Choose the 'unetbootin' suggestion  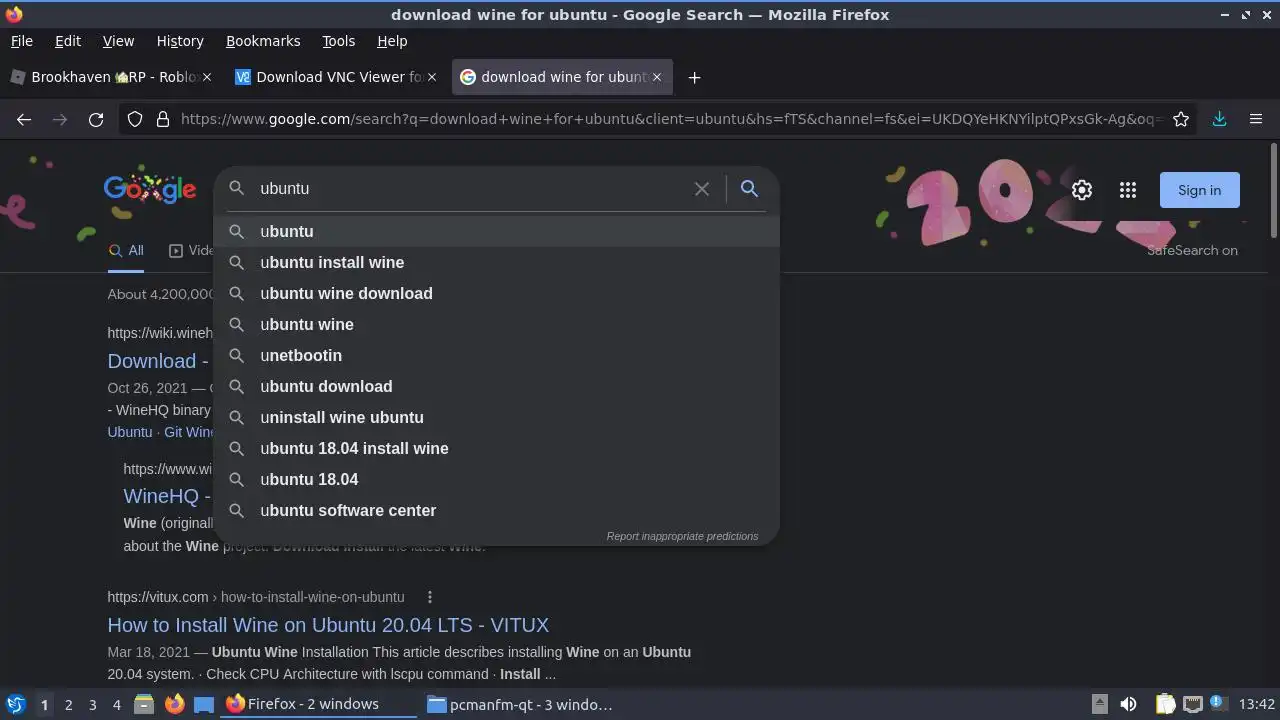tap(496, 355)
